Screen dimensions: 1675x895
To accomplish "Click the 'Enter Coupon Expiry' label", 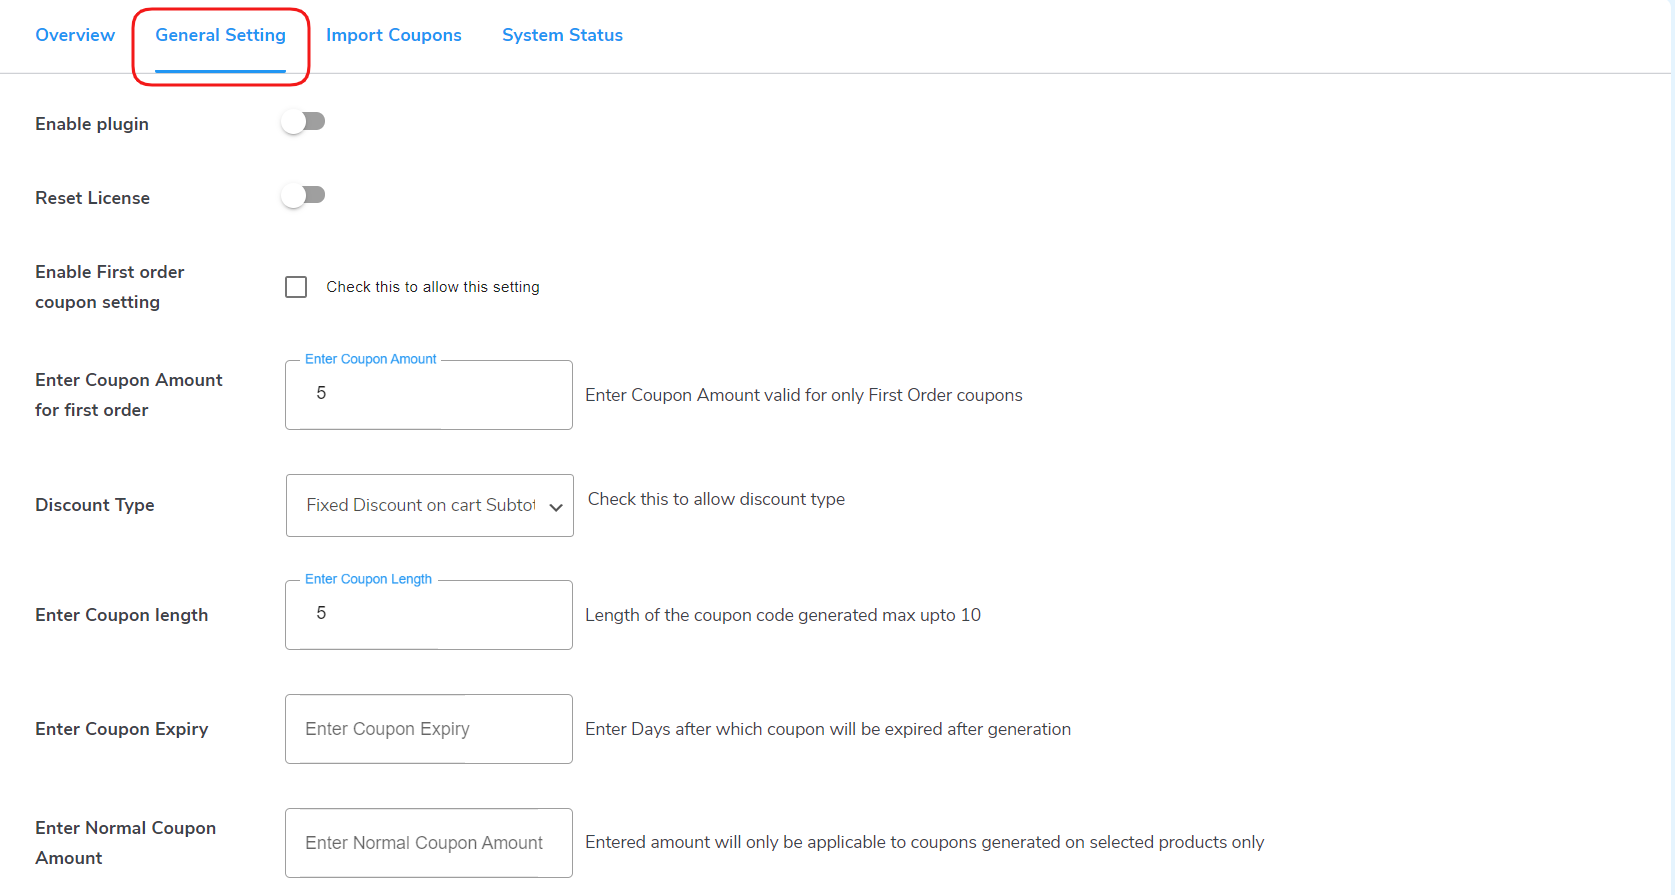I will coord(122,729).
